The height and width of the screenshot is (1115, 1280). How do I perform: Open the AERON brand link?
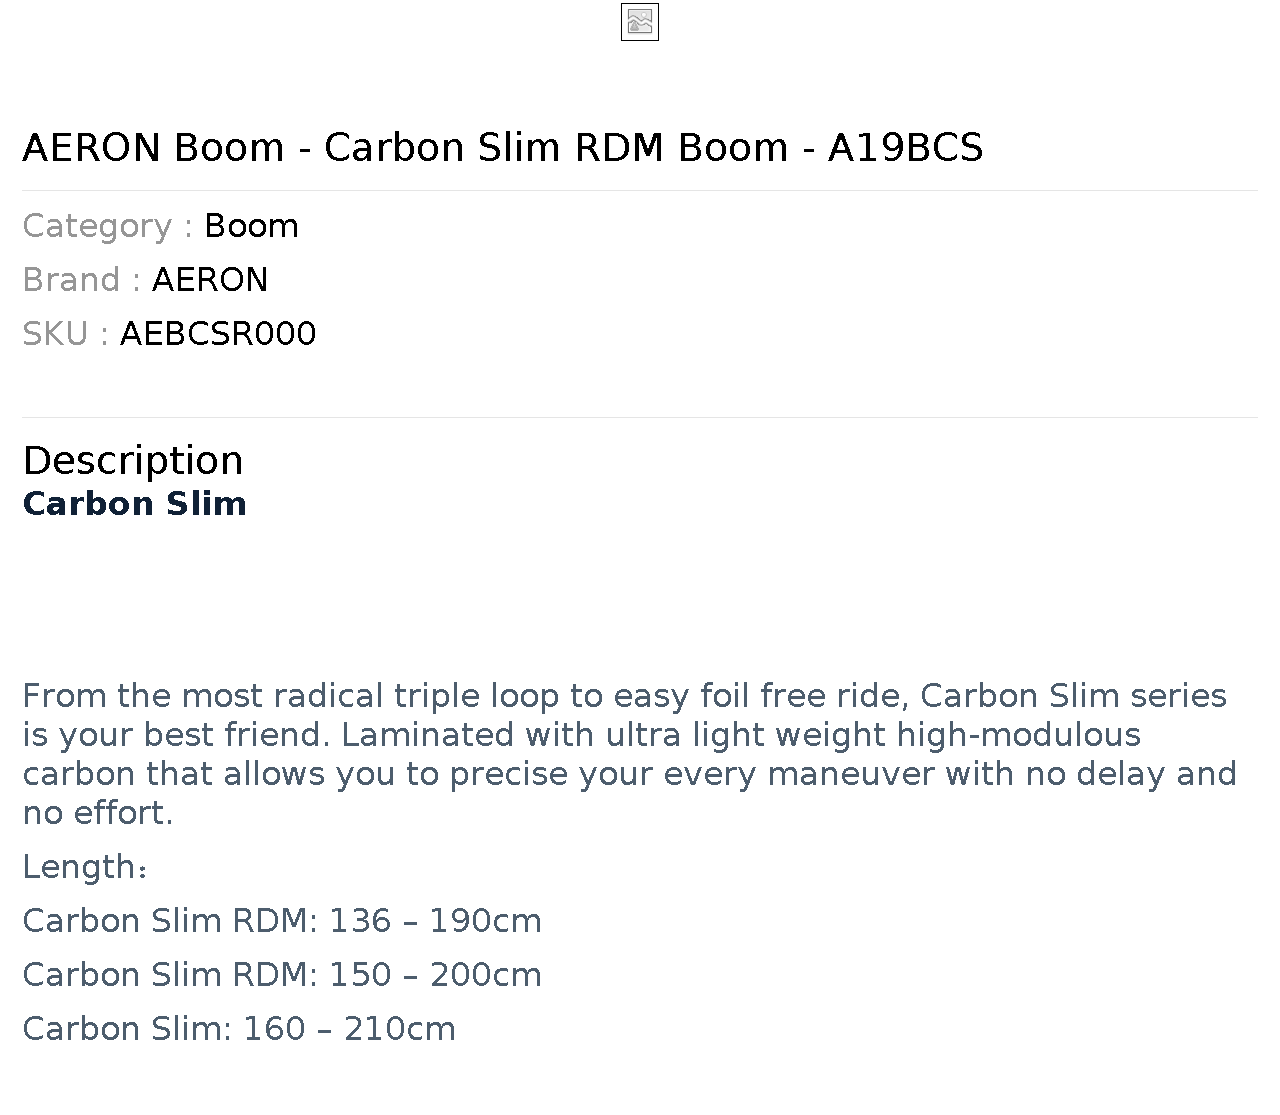(x=210, y=280)
